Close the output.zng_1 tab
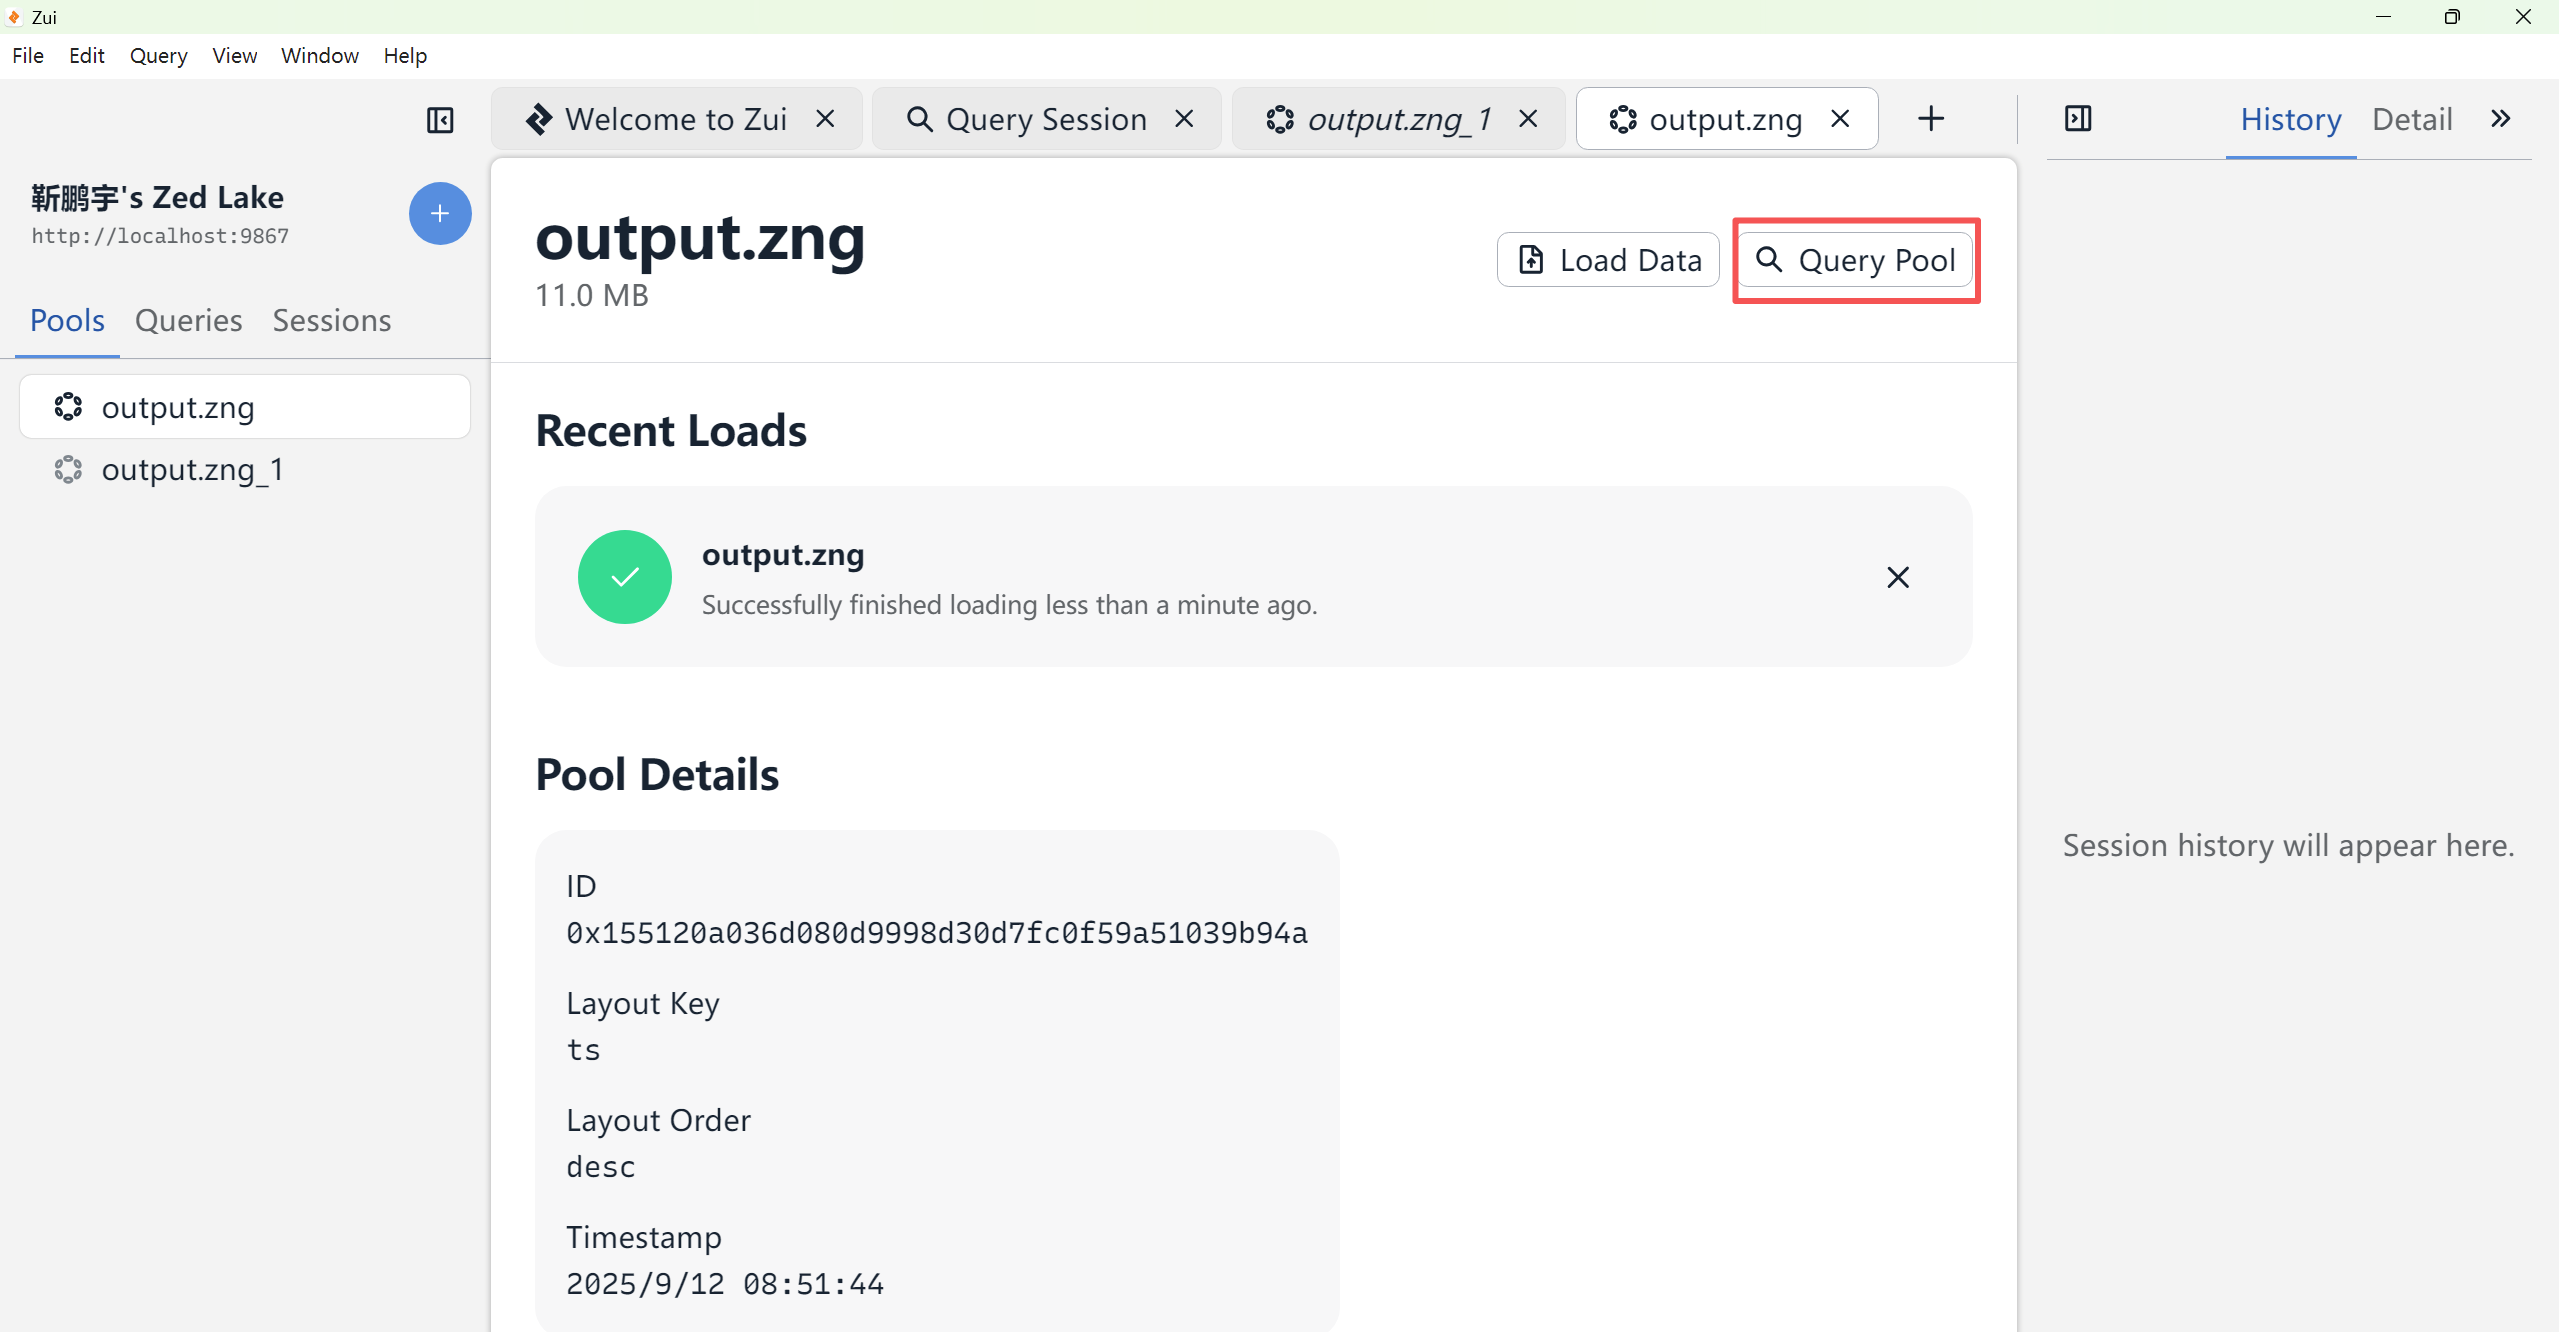This screenshot has width=2559, height=1332. click(1528, 119)
